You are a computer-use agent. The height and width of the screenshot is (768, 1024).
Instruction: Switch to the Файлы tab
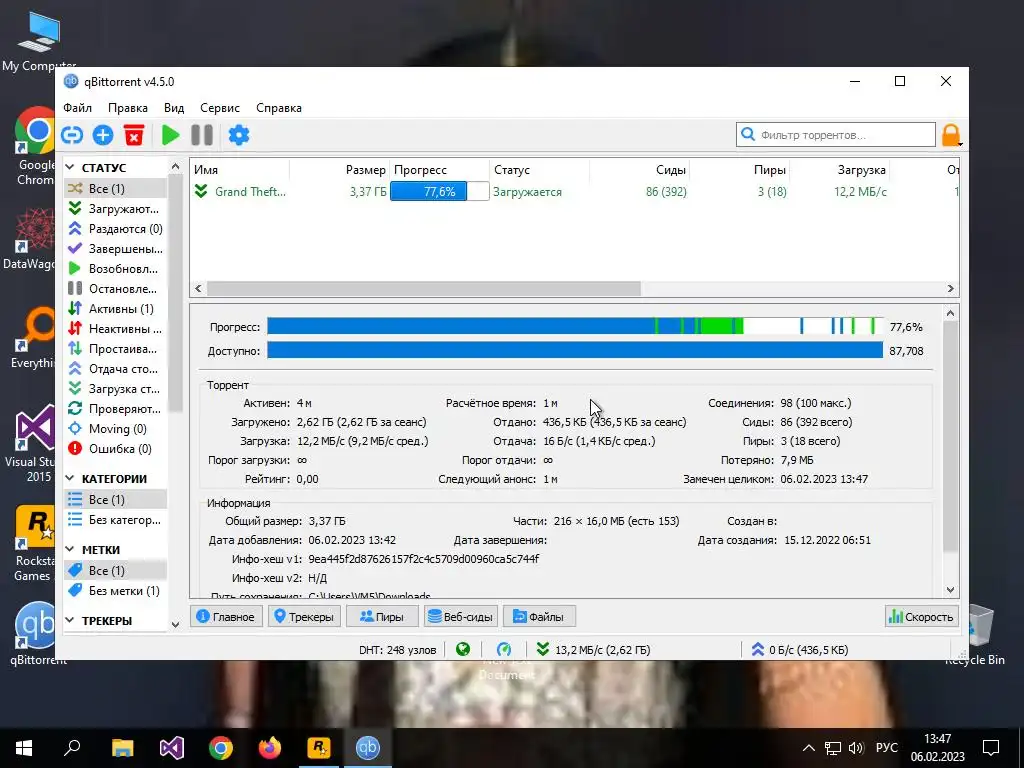(539, 616)
